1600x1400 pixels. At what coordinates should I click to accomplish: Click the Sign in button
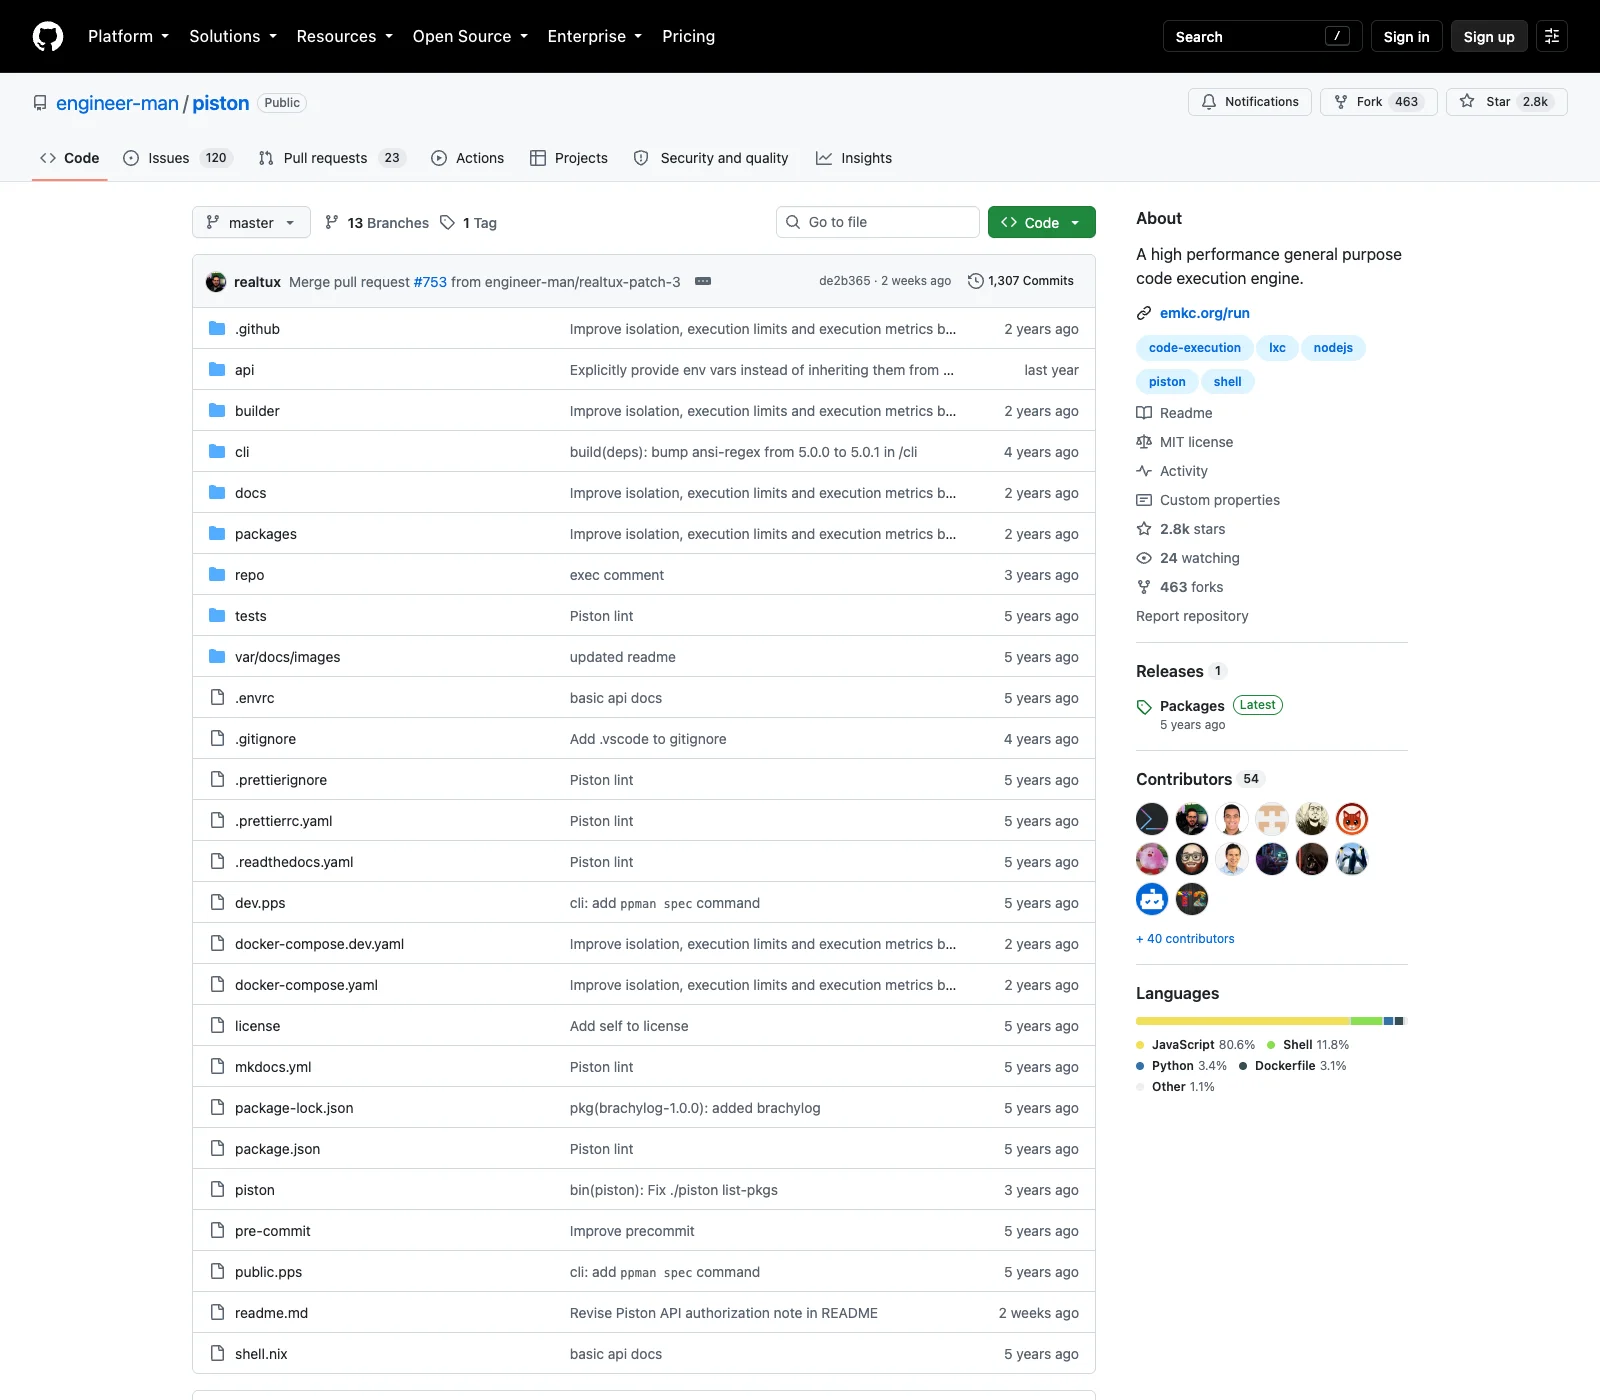pyautogui.click(x=1406, y=36)
